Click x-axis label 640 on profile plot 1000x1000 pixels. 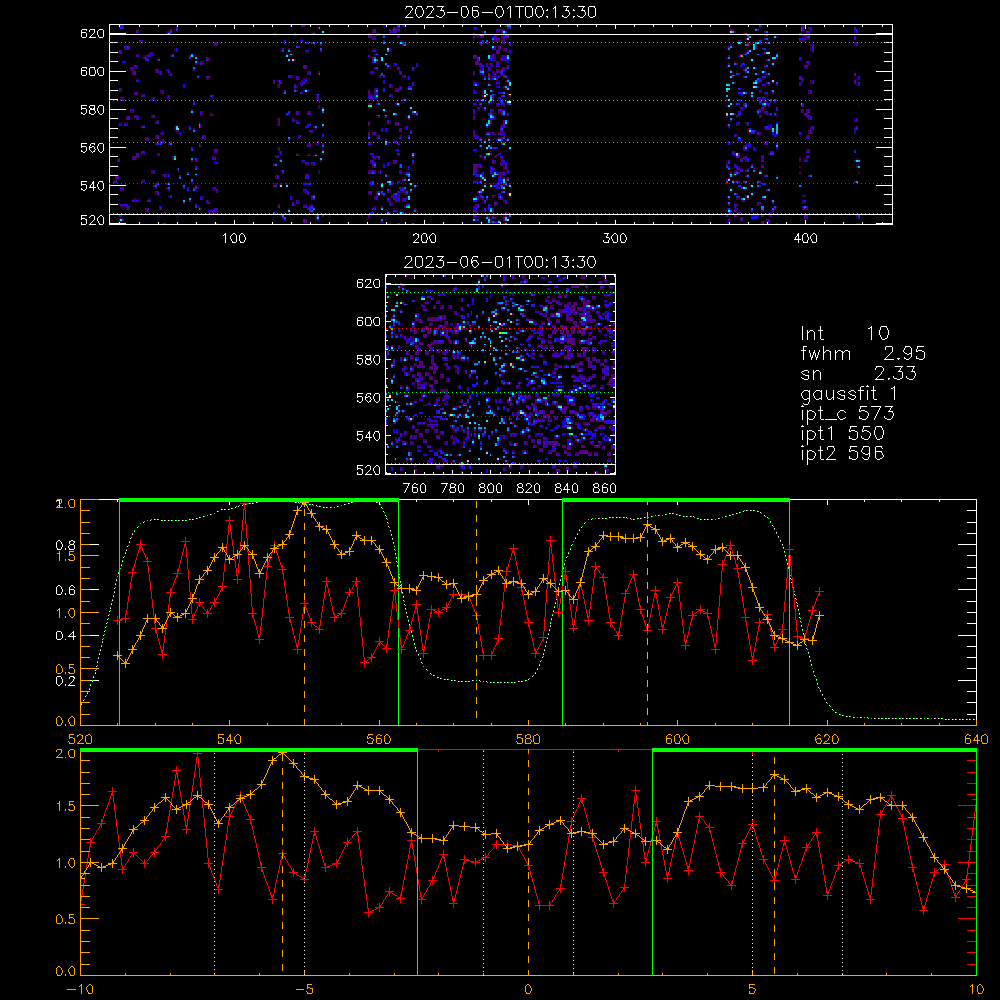pyautogui.click(x=976, y=740)
